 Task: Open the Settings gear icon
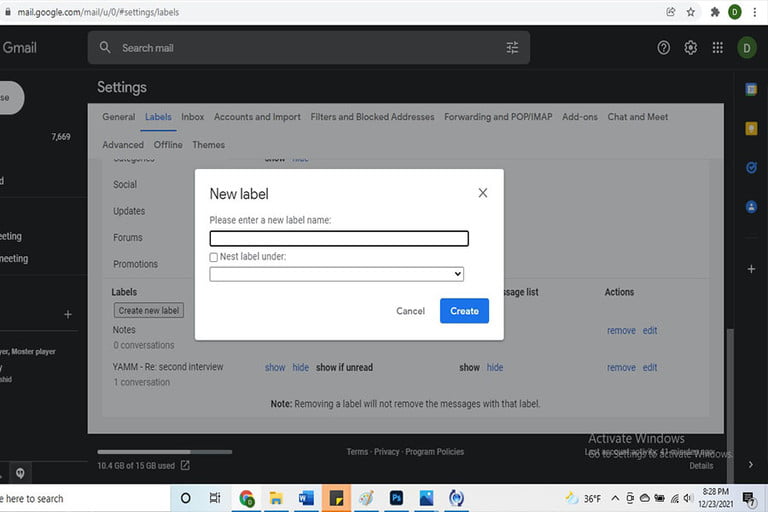coord(690,48)
